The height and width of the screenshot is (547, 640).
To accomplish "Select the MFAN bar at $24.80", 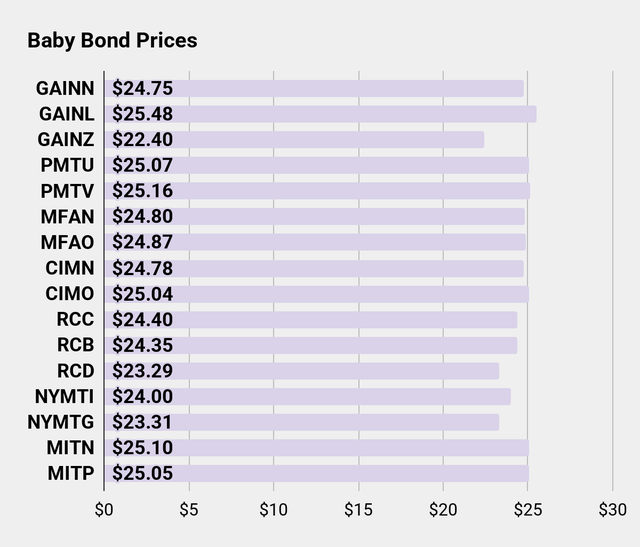I will point(314,216).
